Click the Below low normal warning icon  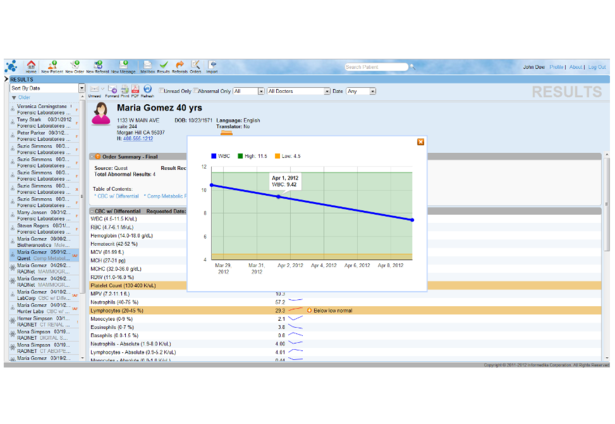(309, 310)
